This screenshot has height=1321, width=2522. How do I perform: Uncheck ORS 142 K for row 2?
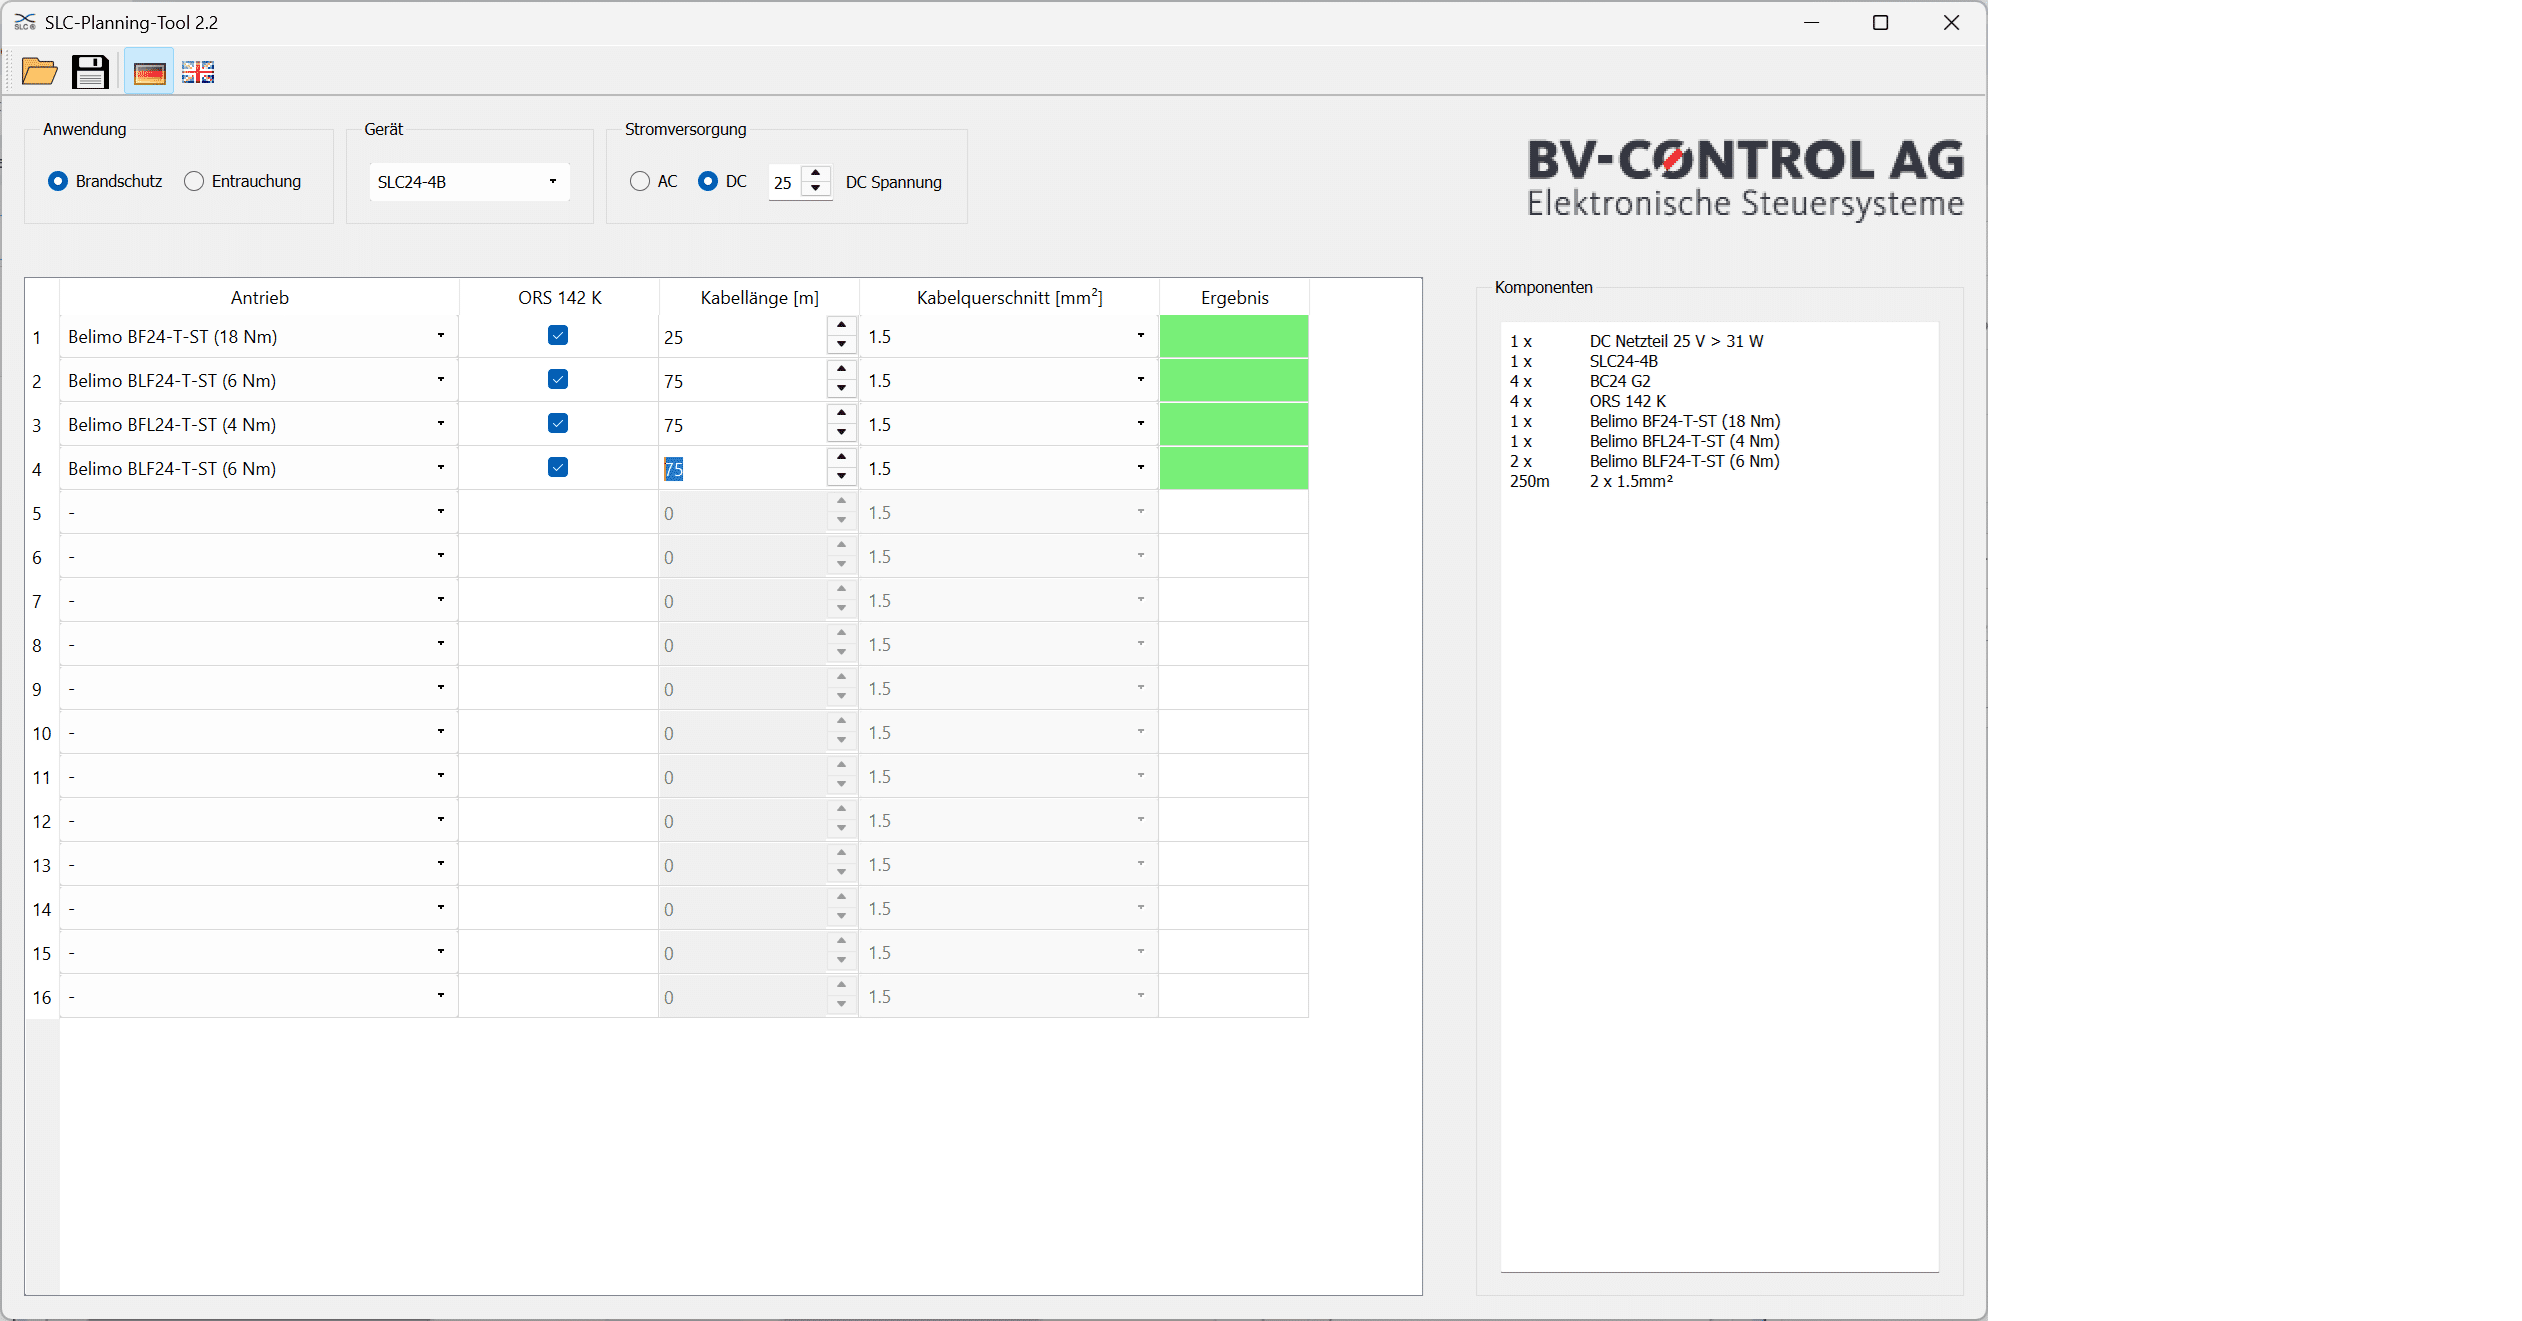coord(558,380)
